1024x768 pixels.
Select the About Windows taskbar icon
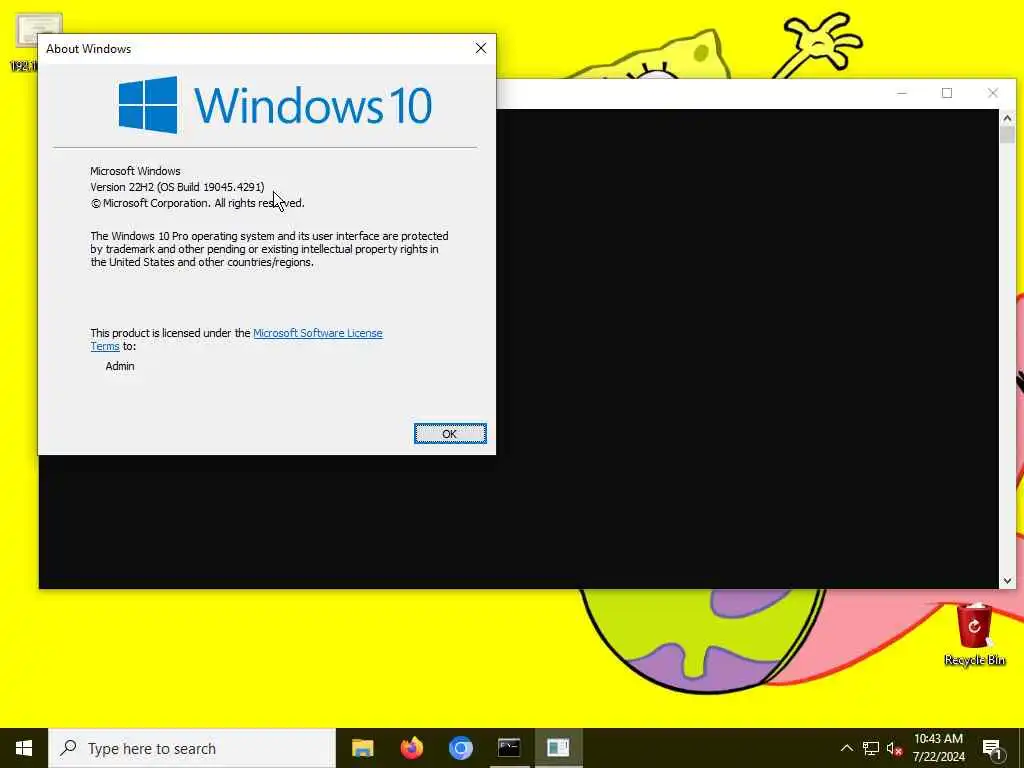coord(558,748)
